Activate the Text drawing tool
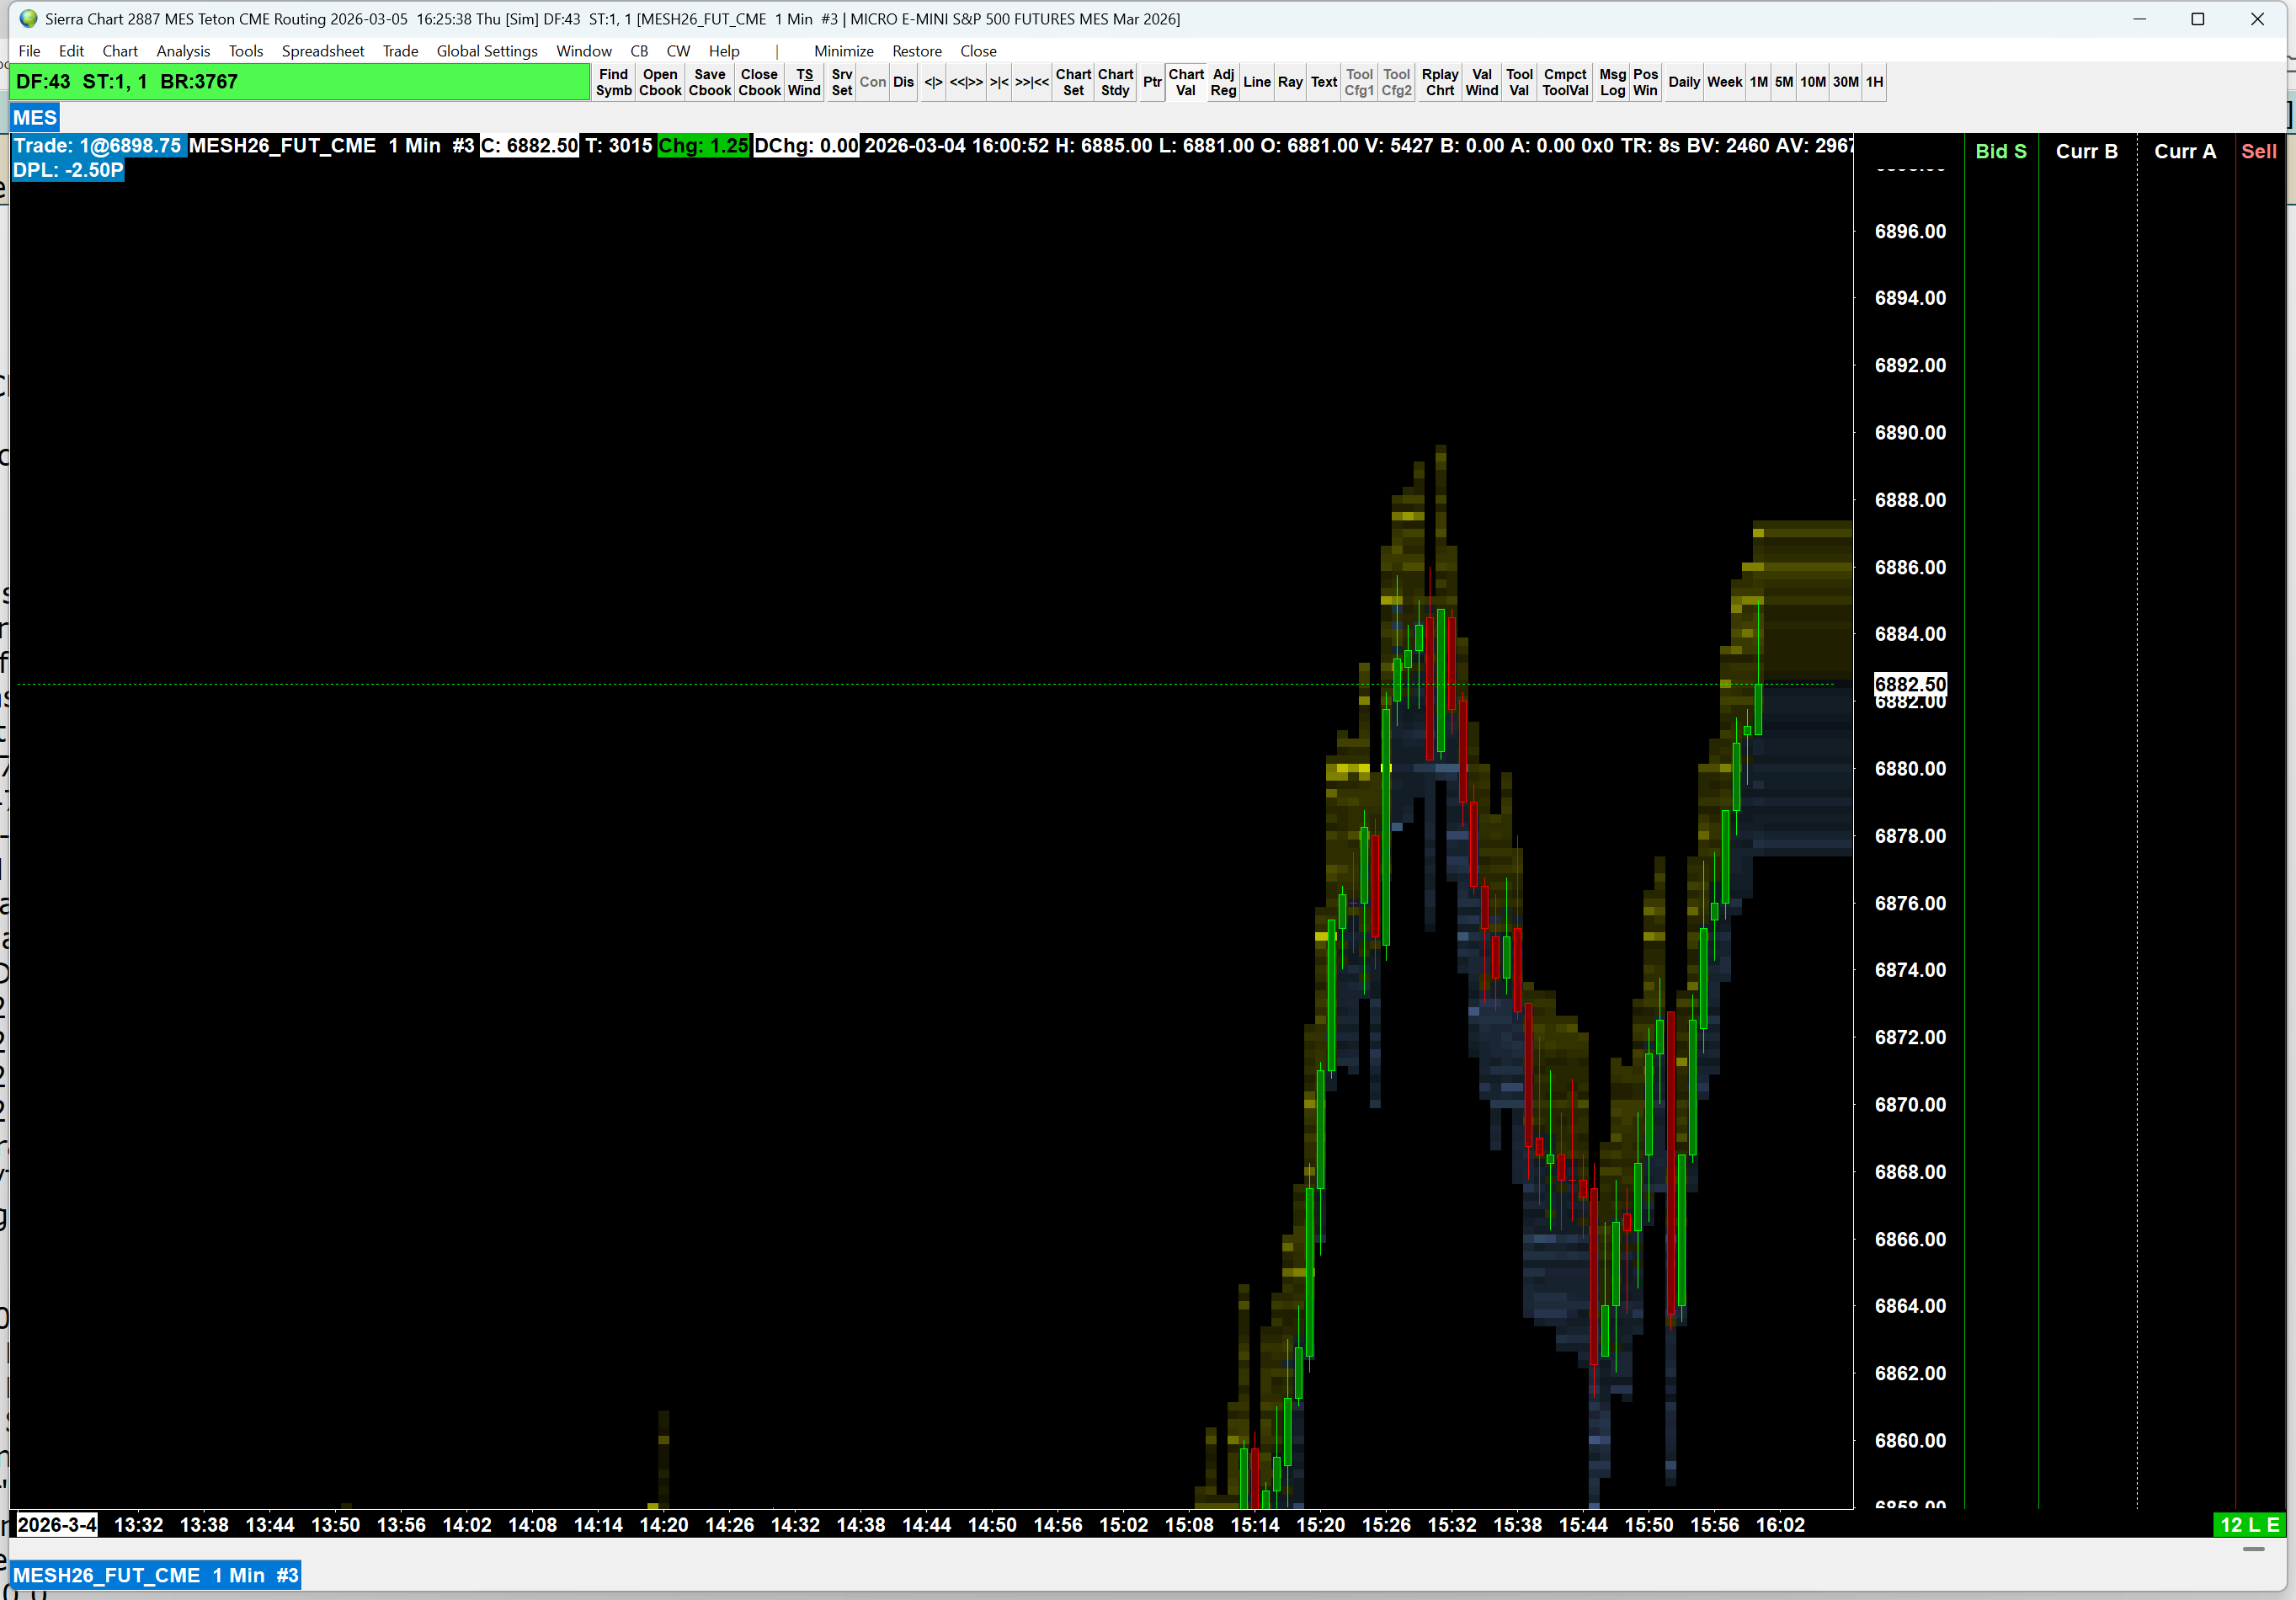This screenshot has height=1600, width=2296. pos(1323,82)
